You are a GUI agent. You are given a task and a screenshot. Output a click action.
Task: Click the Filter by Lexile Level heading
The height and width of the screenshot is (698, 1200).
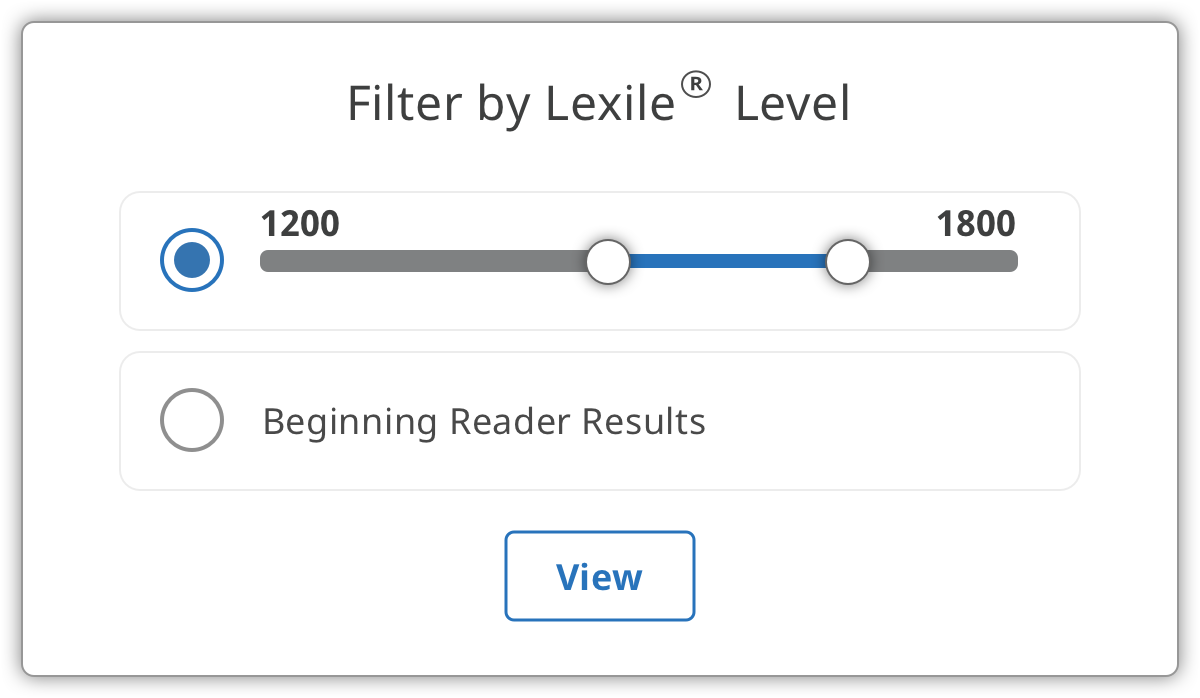[599, 102]
